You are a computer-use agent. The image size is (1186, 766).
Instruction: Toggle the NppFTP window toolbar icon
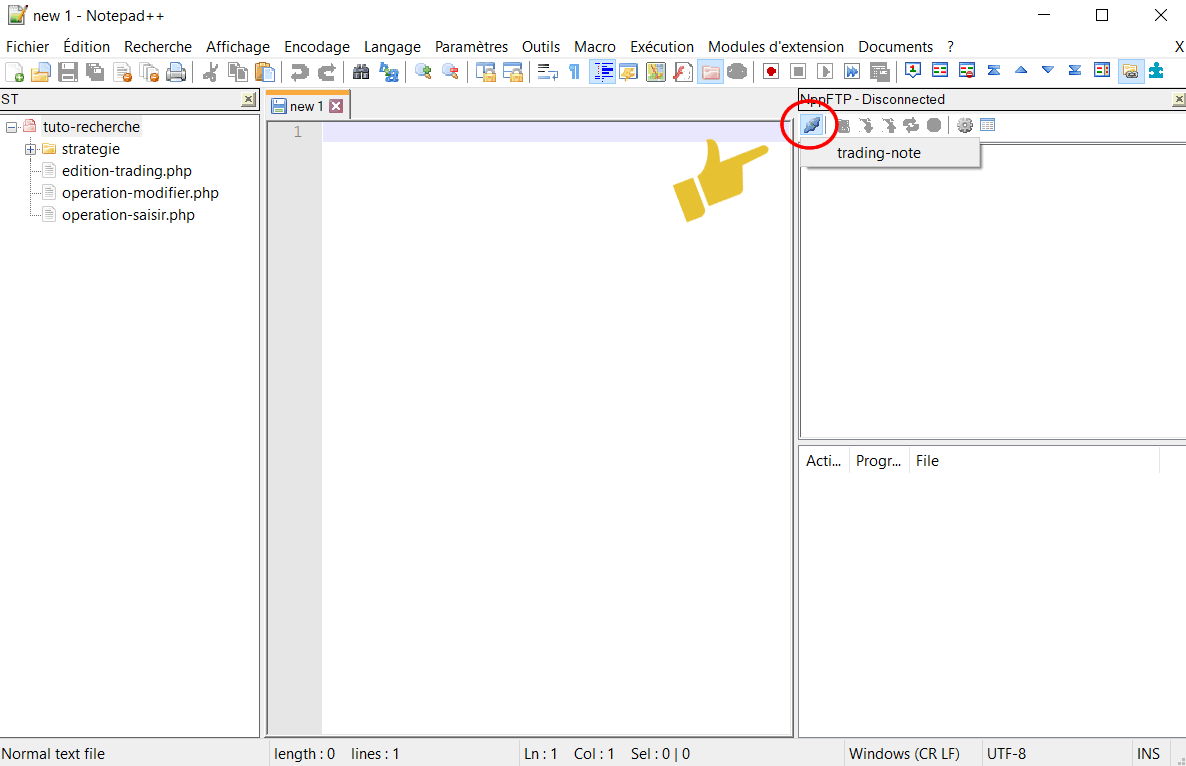[1131, 72]
